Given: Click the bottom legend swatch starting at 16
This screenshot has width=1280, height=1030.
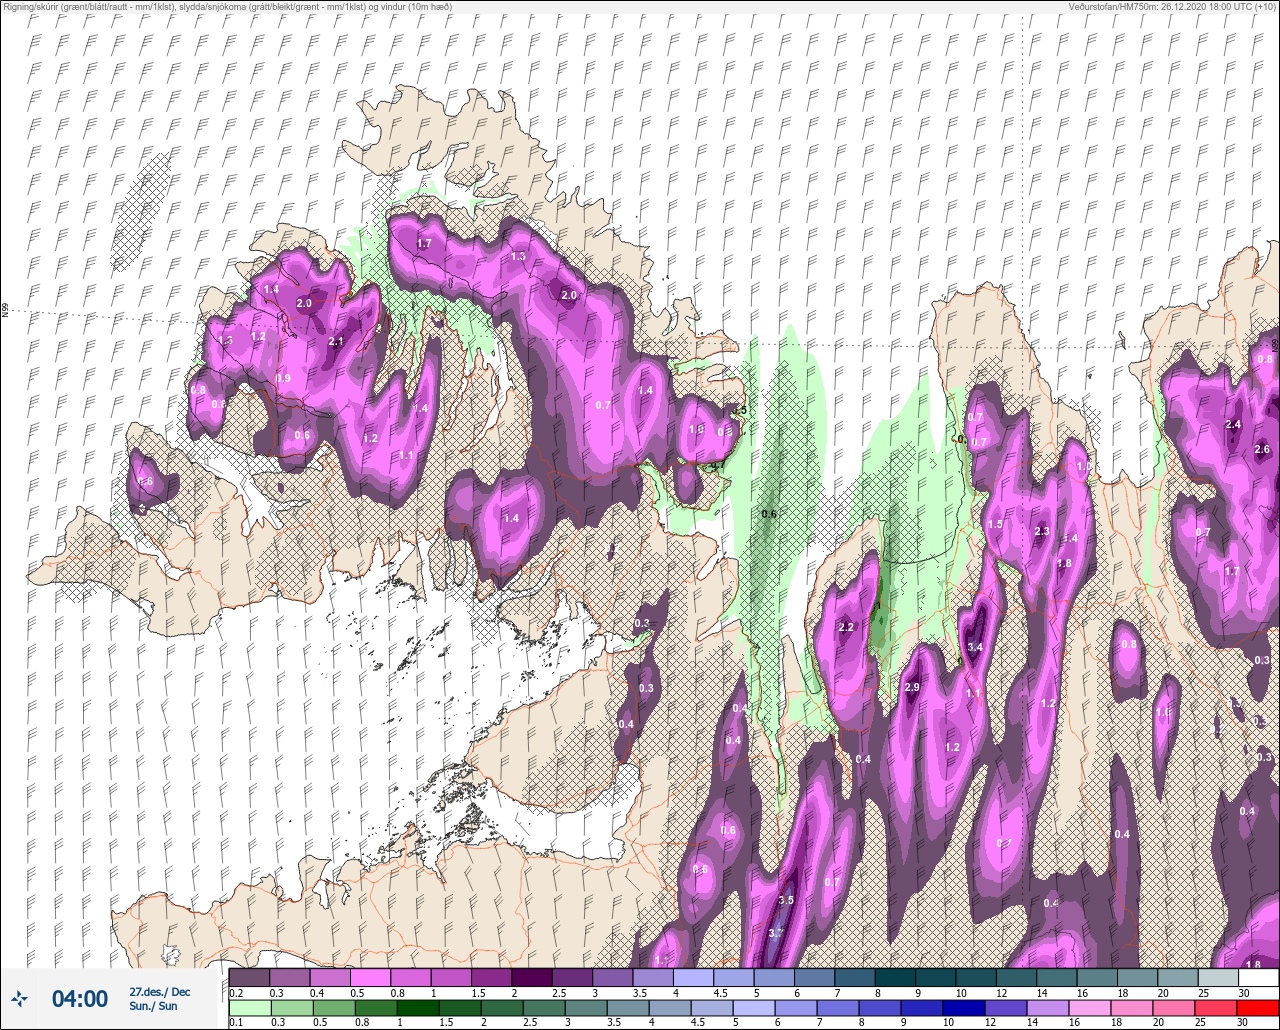Looking at the screenshot, I should coord(1091,1007).
